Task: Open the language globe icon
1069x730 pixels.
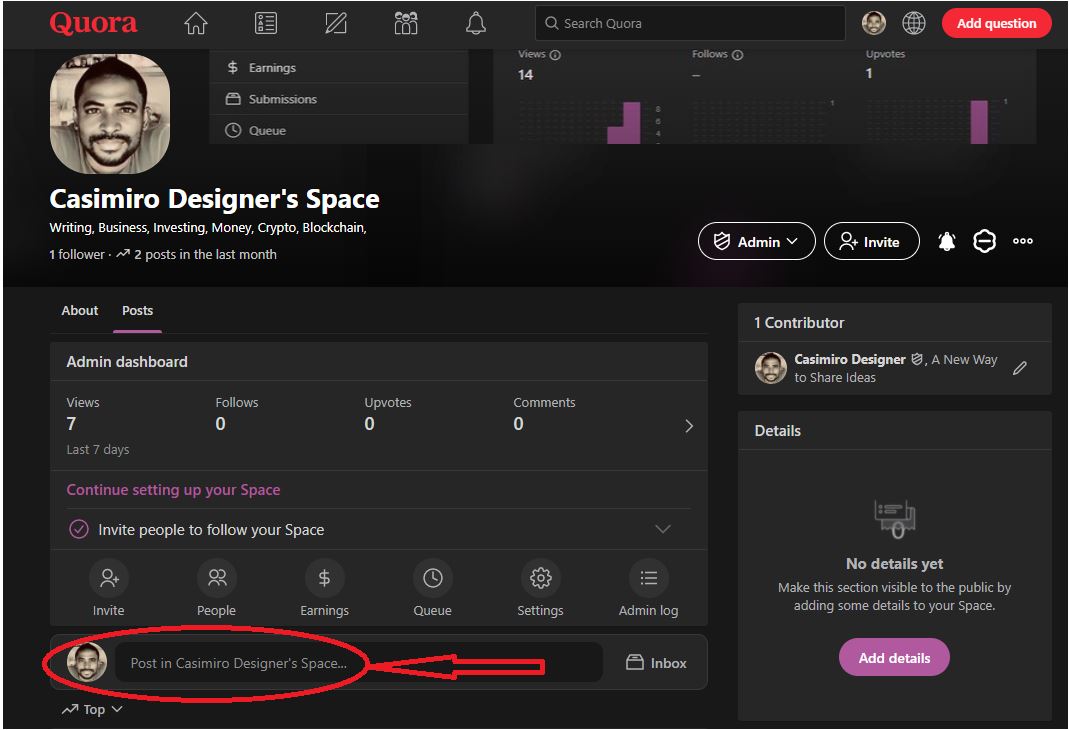Action: [914, 23]
